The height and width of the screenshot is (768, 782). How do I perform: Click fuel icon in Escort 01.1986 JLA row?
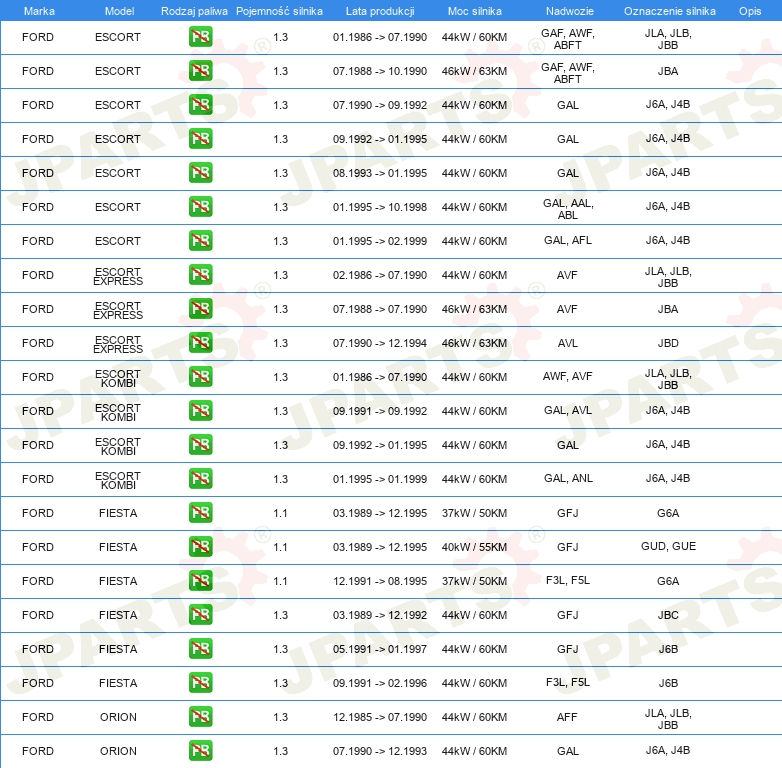[200, 37]
